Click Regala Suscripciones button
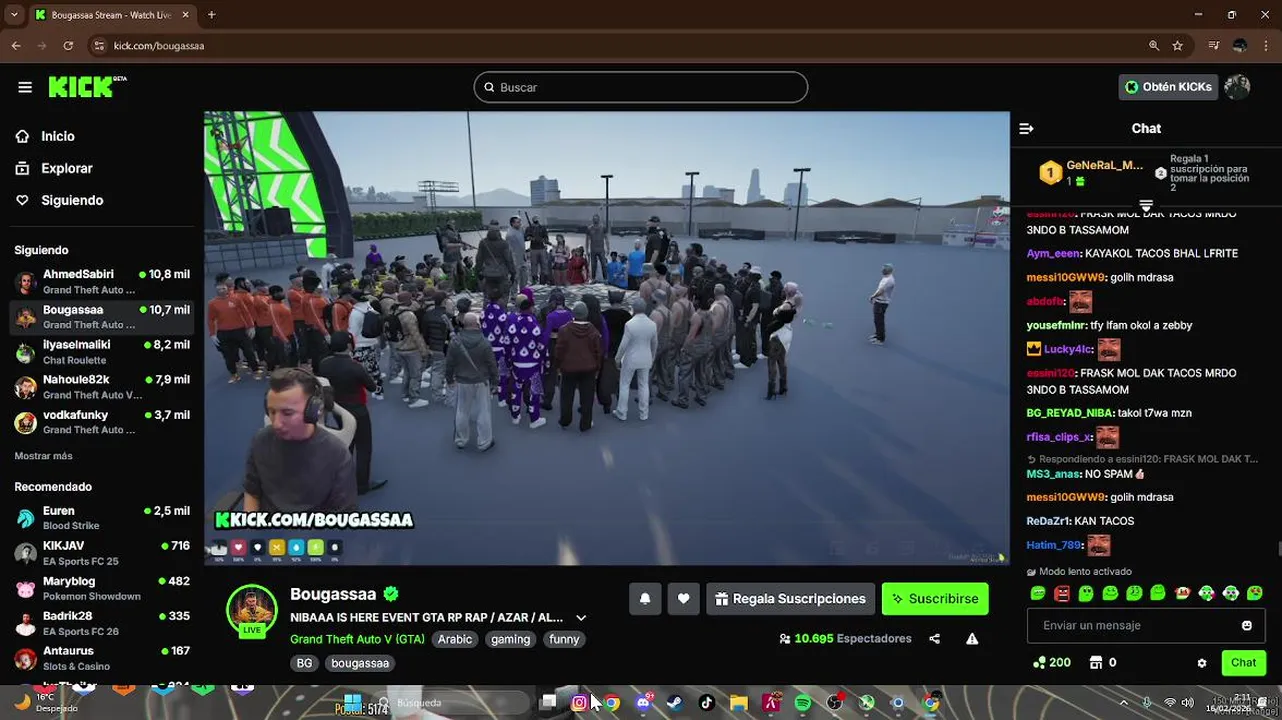 [x=790, y=599]
